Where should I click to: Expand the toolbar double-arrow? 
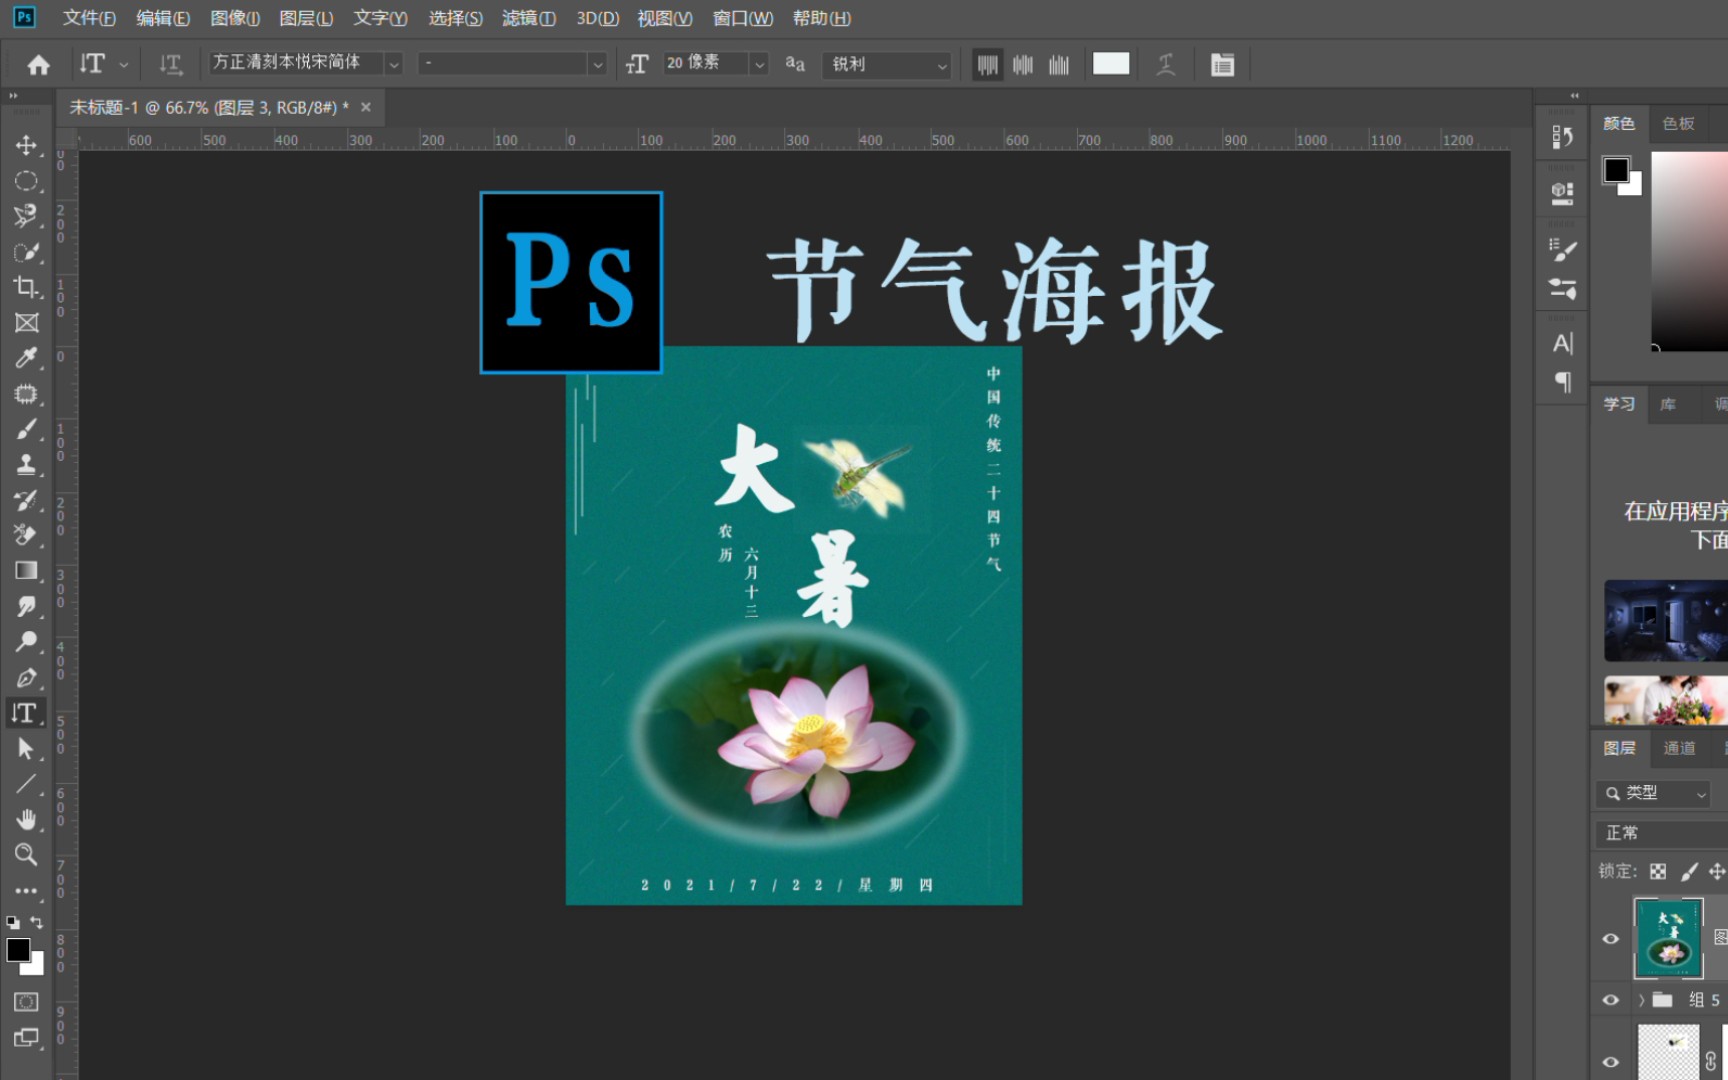[13, 96]
